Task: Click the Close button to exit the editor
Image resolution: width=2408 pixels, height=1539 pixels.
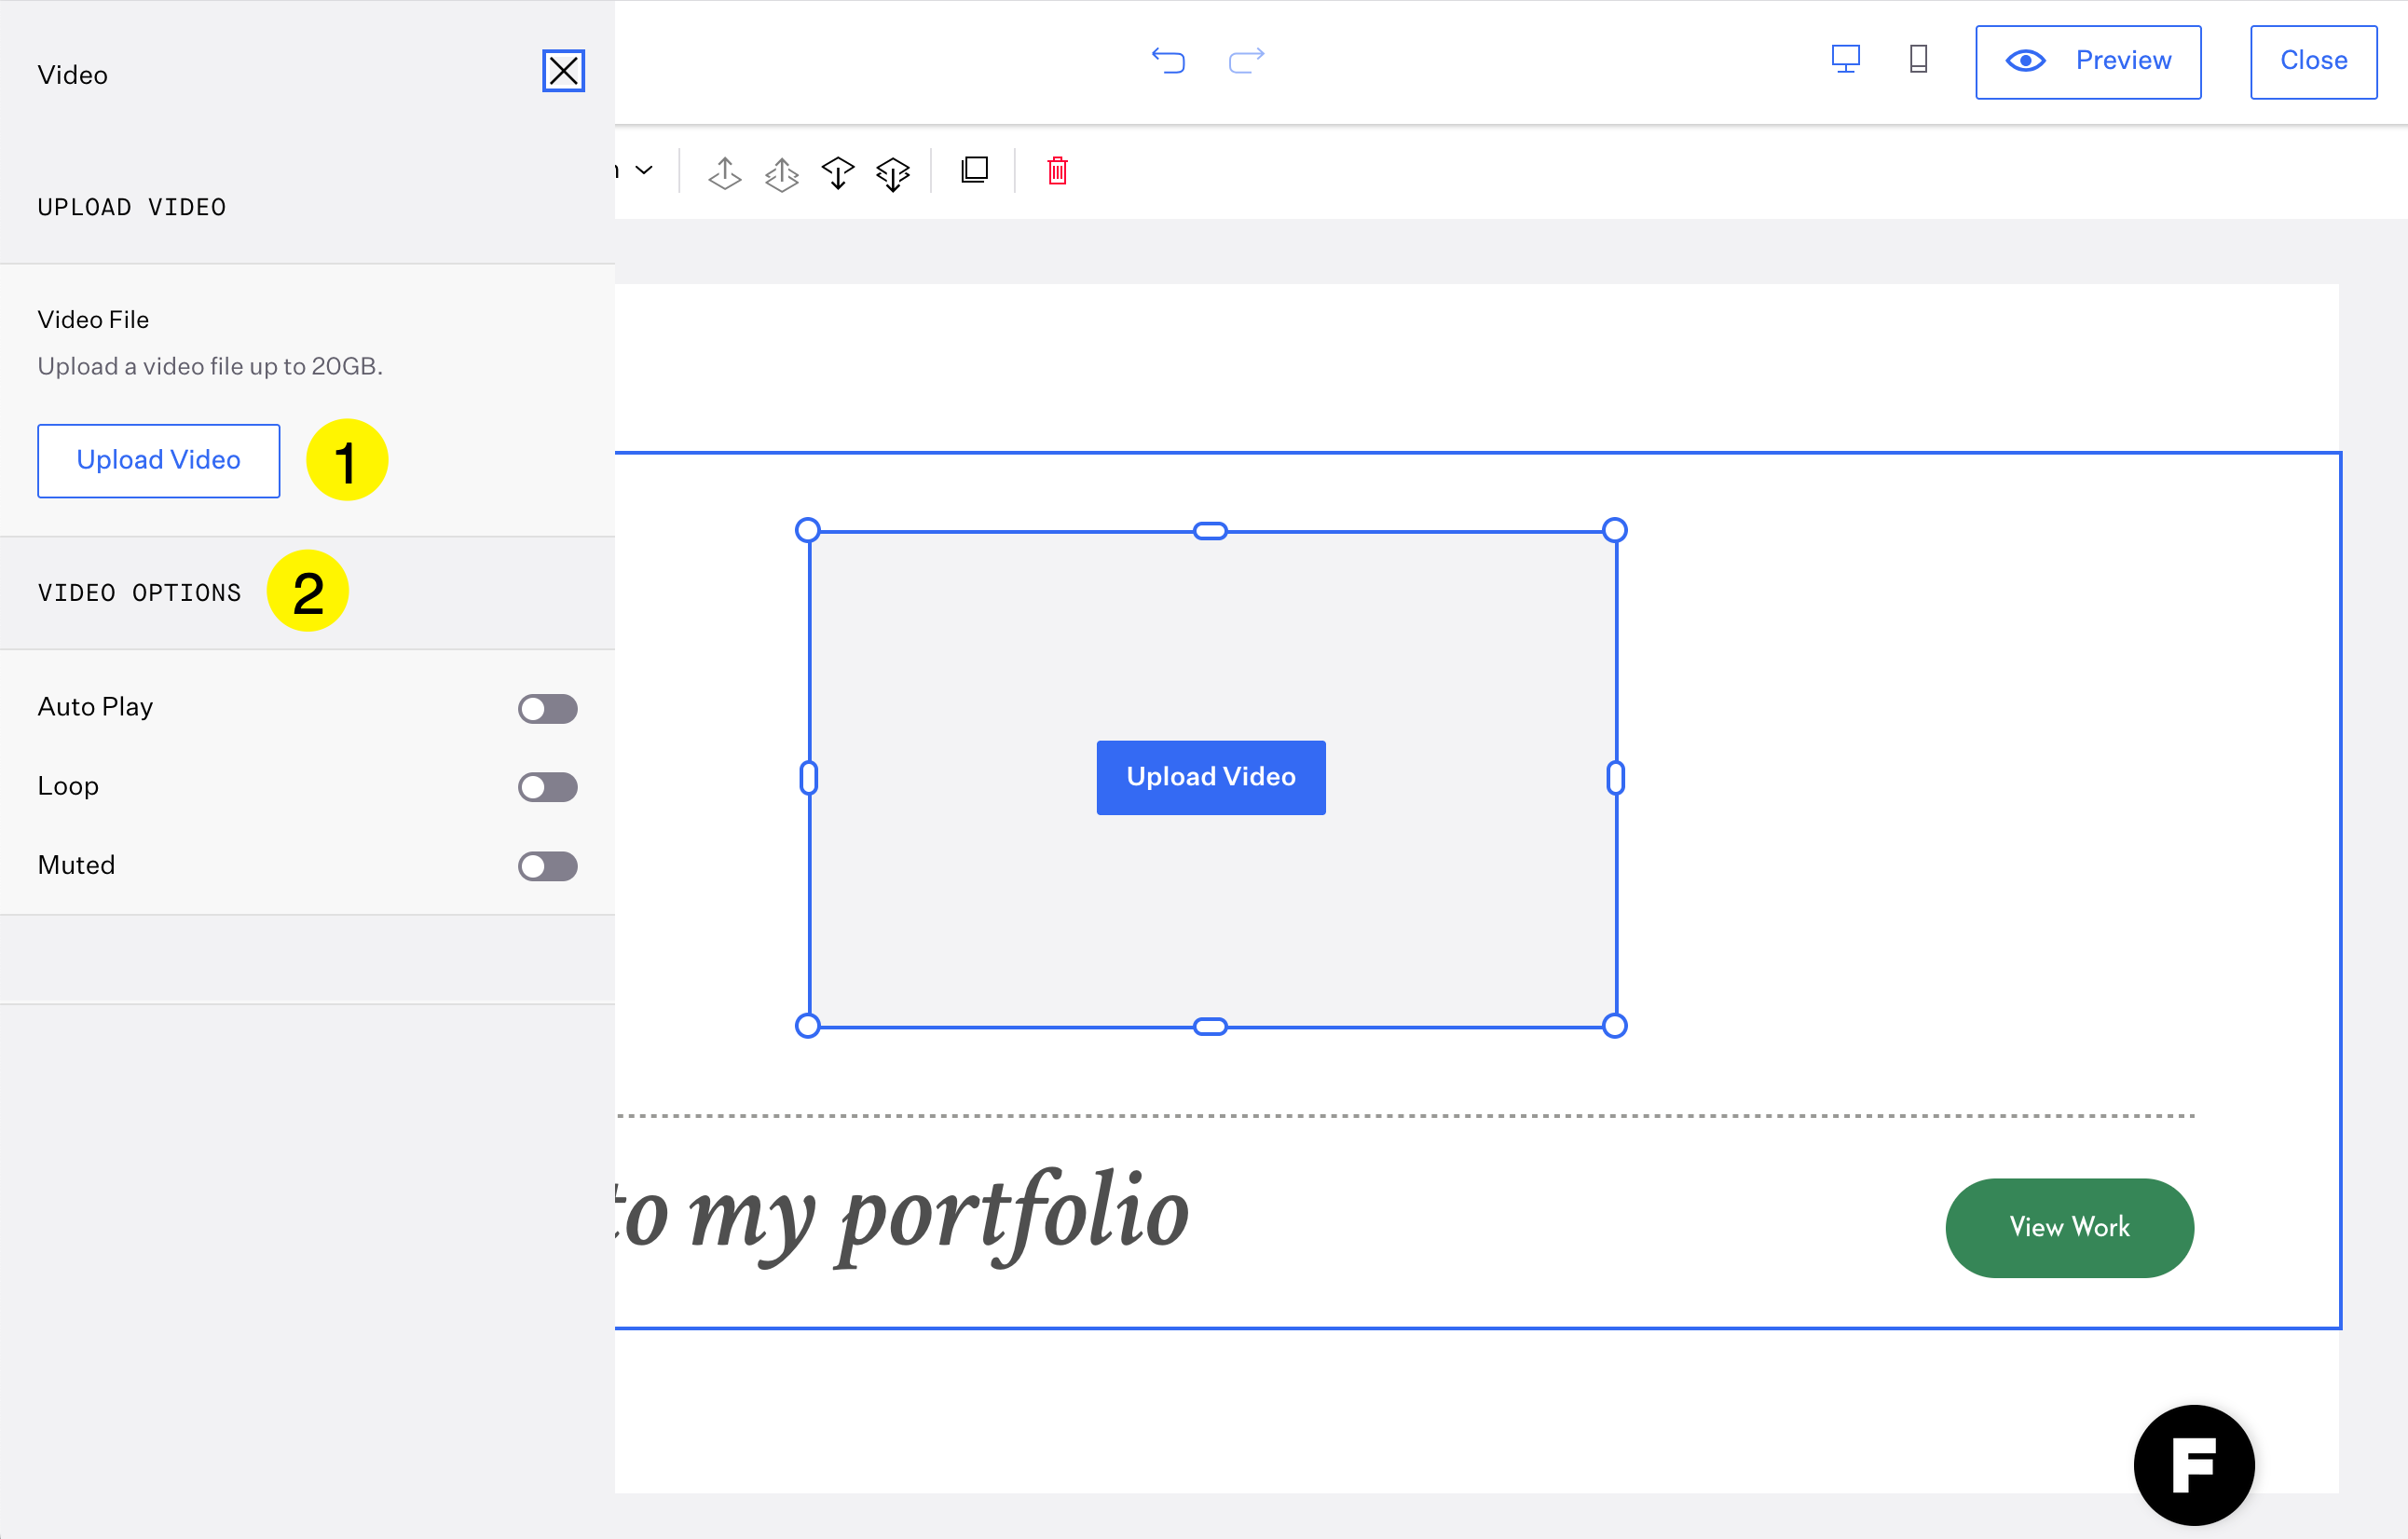Action: [2313, 61]
